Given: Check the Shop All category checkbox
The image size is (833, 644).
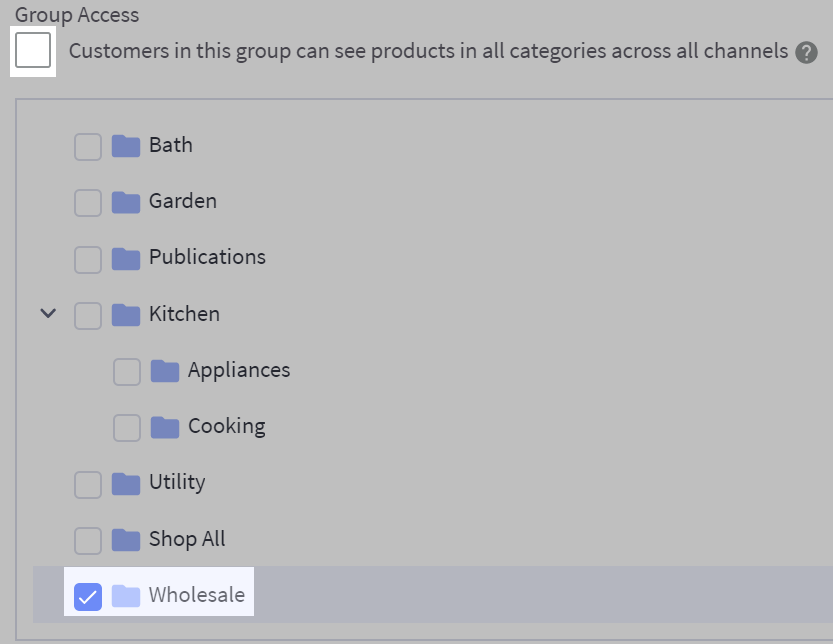Looking at the screenshot, I should pyautogui.click(x=87, y=539).
